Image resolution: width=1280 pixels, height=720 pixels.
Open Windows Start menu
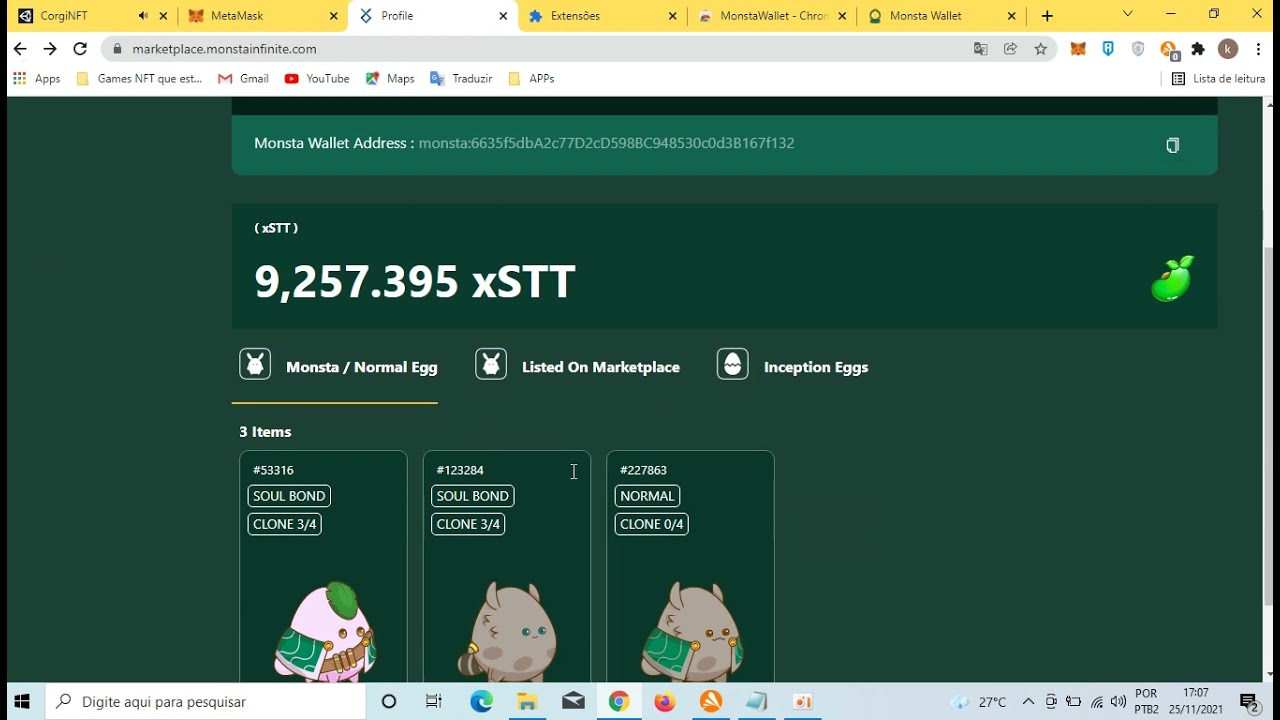(22, 702)
